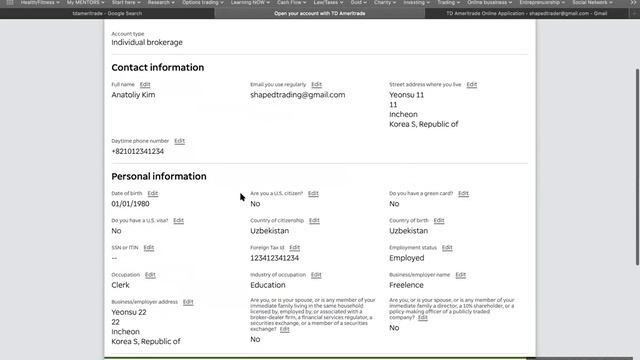The image size is (640, 360).
Task: Edit the daytime phone number
Action: 179,141
